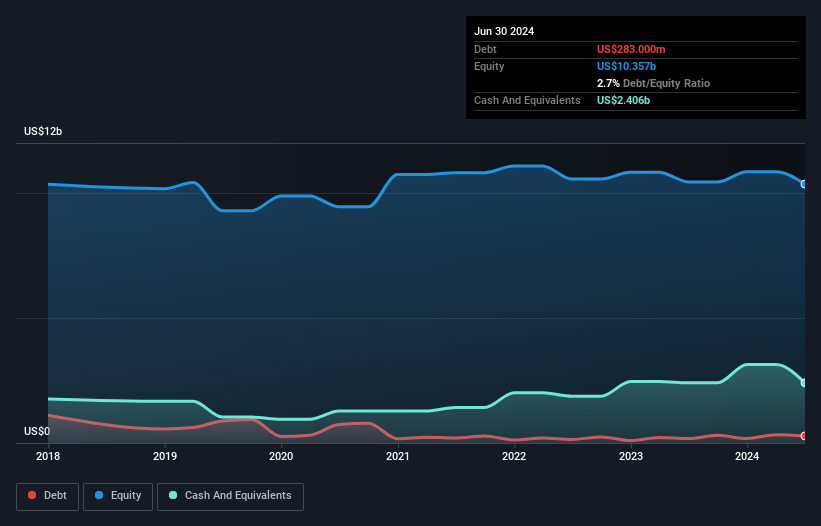
Task: Select the 2020 x-axis label
Action: tap(281, 456)
